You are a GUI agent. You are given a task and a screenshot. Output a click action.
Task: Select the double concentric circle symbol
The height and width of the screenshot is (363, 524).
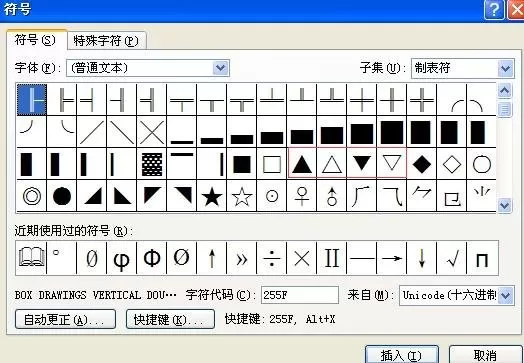[x=32, y=196]
